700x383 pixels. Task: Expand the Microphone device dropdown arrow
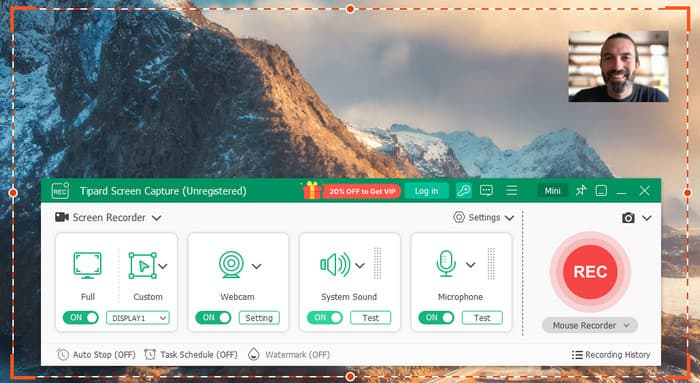[471, 265]
